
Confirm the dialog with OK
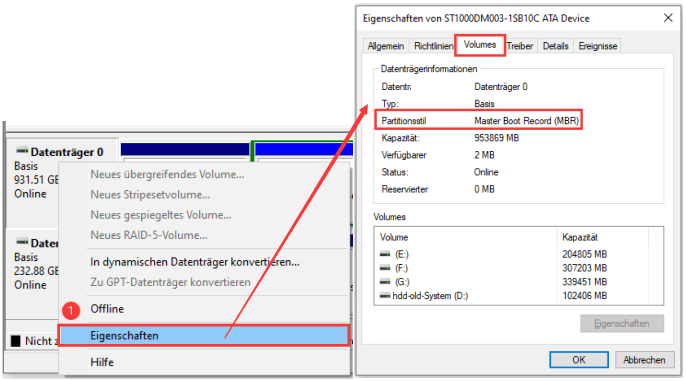579,360
